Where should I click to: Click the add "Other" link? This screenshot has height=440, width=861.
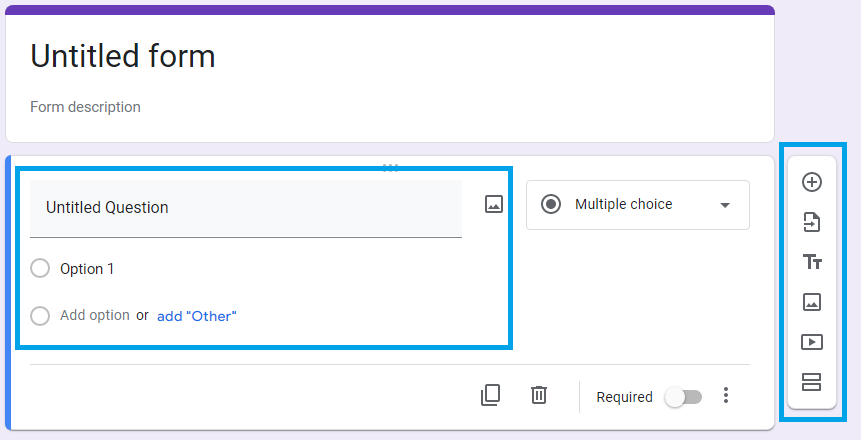(197, 316)
